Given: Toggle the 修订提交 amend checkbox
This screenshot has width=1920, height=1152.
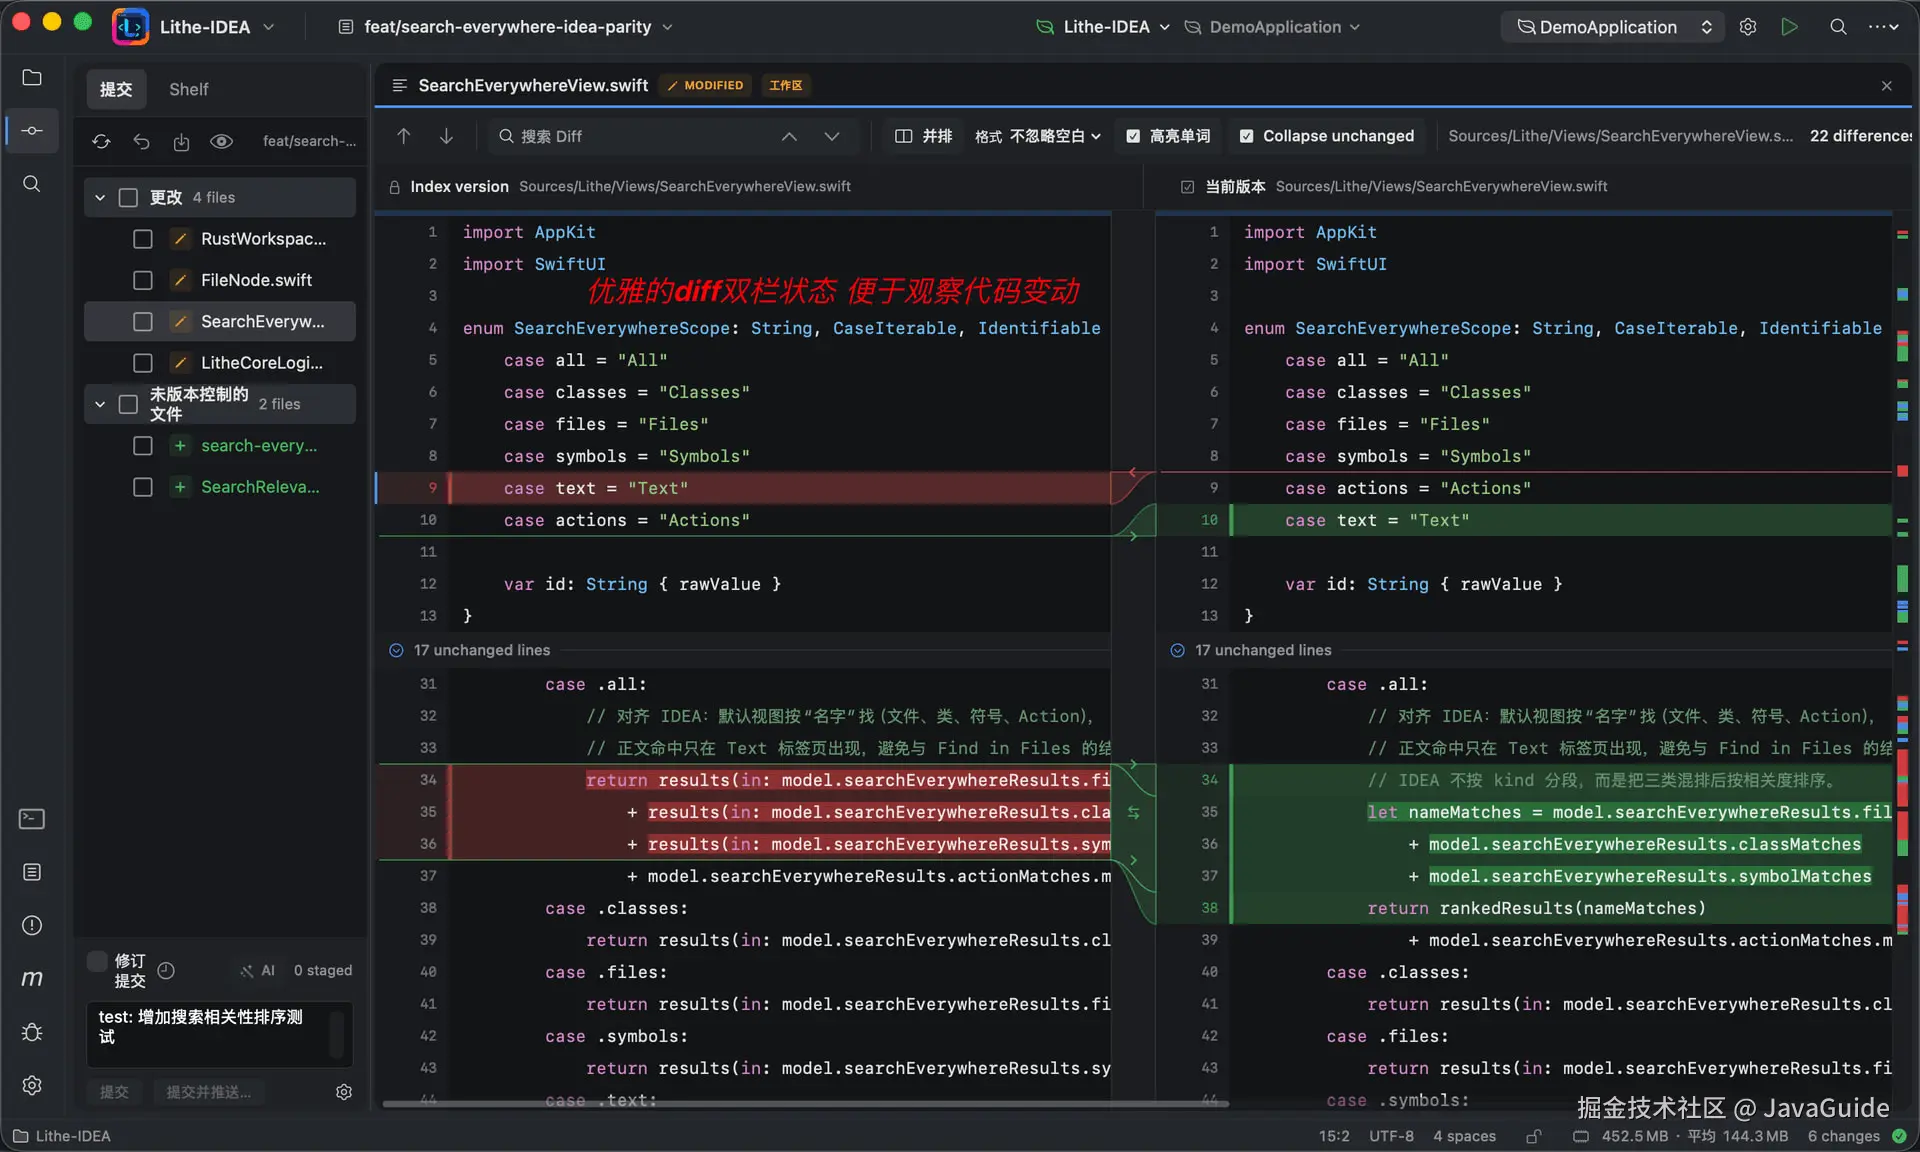Looking at the screenshot, I should 97,961.
